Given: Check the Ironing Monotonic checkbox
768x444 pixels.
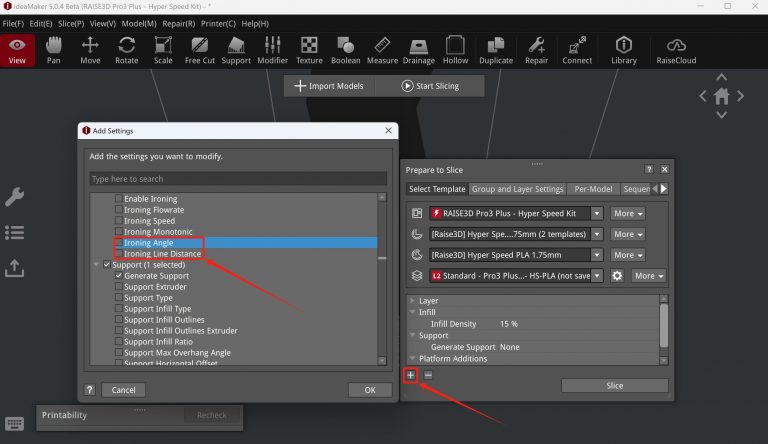Looking at the screenshot, I should point(119,231).
